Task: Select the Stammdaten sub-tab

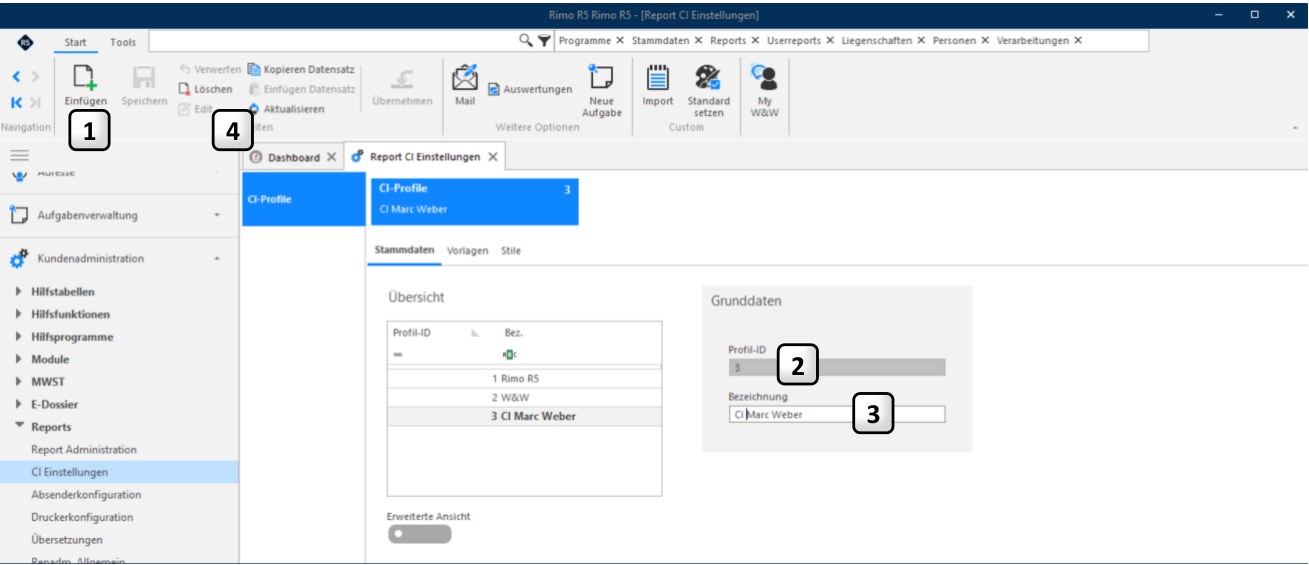Action: 404,251
